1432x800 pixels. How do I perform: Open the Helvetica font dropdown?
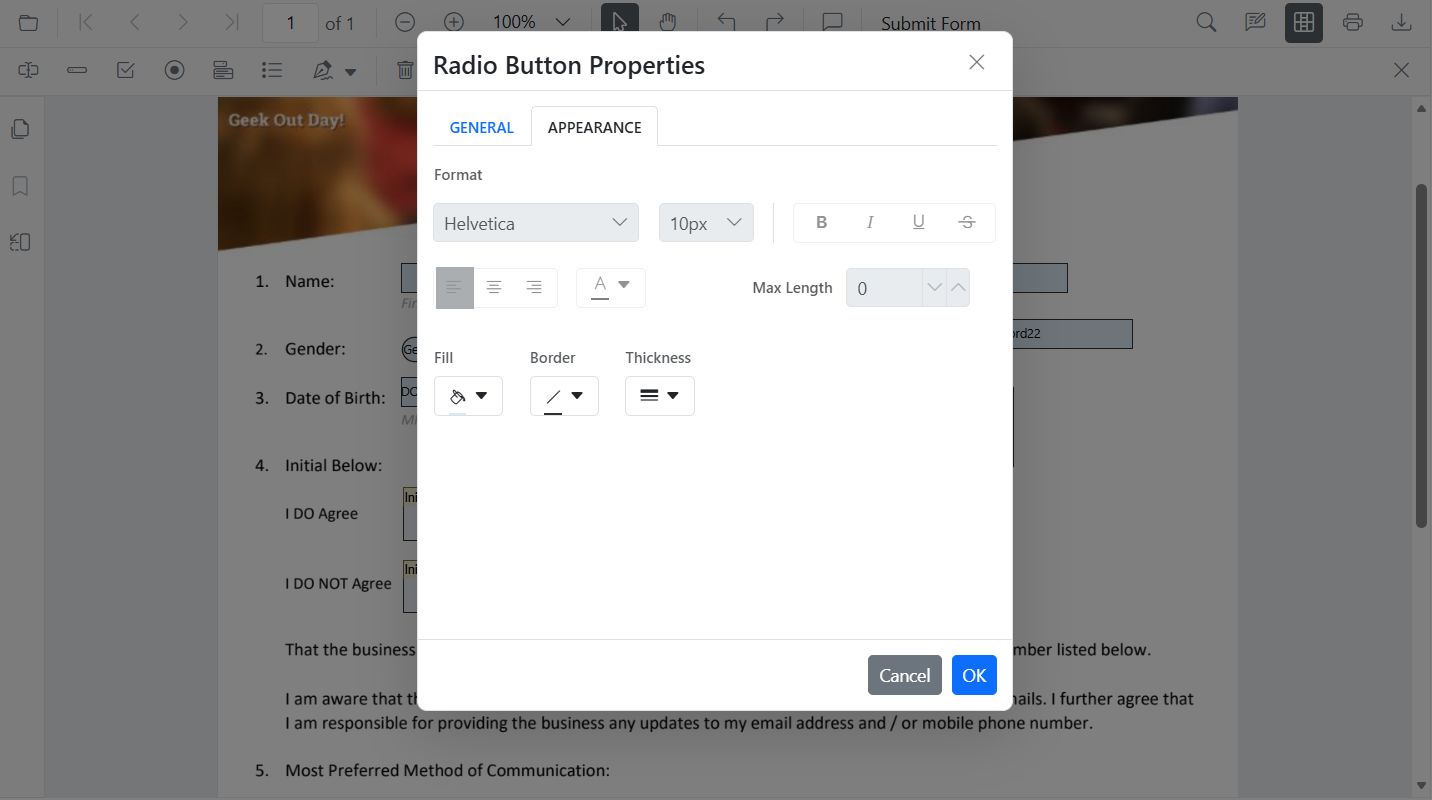coord(536,222)
